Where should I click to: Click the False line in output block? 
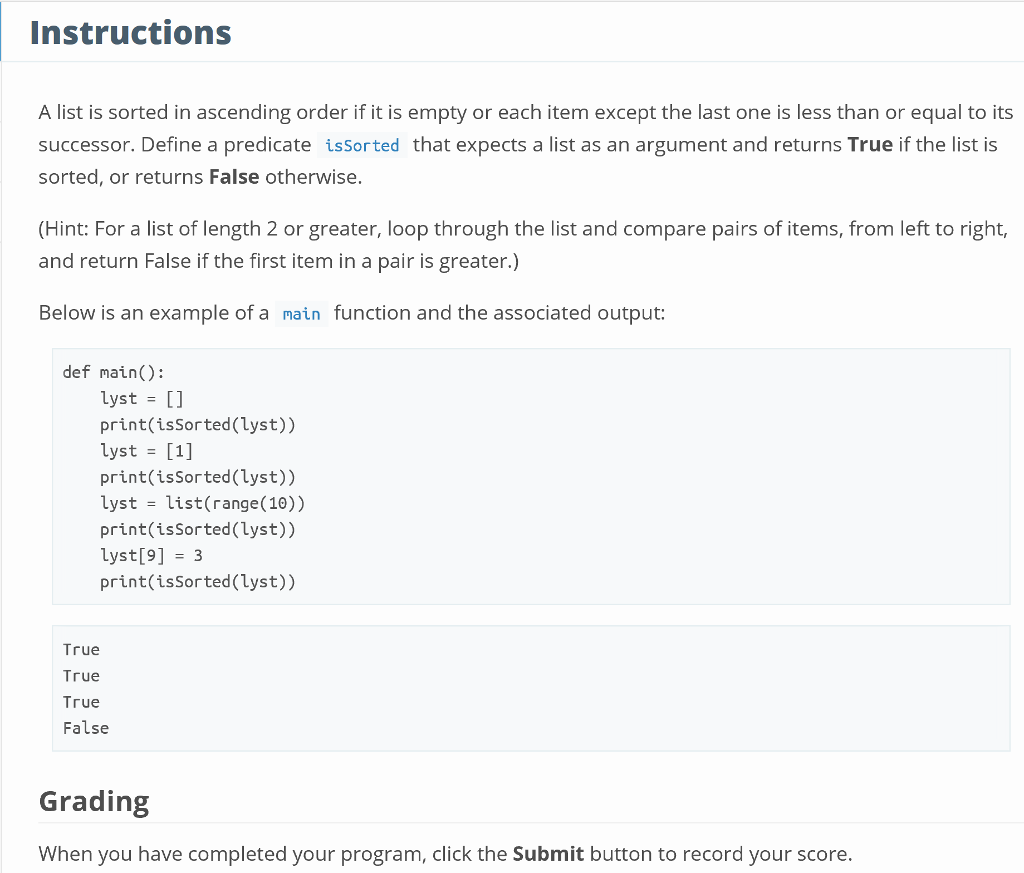(x=86, y=728)
